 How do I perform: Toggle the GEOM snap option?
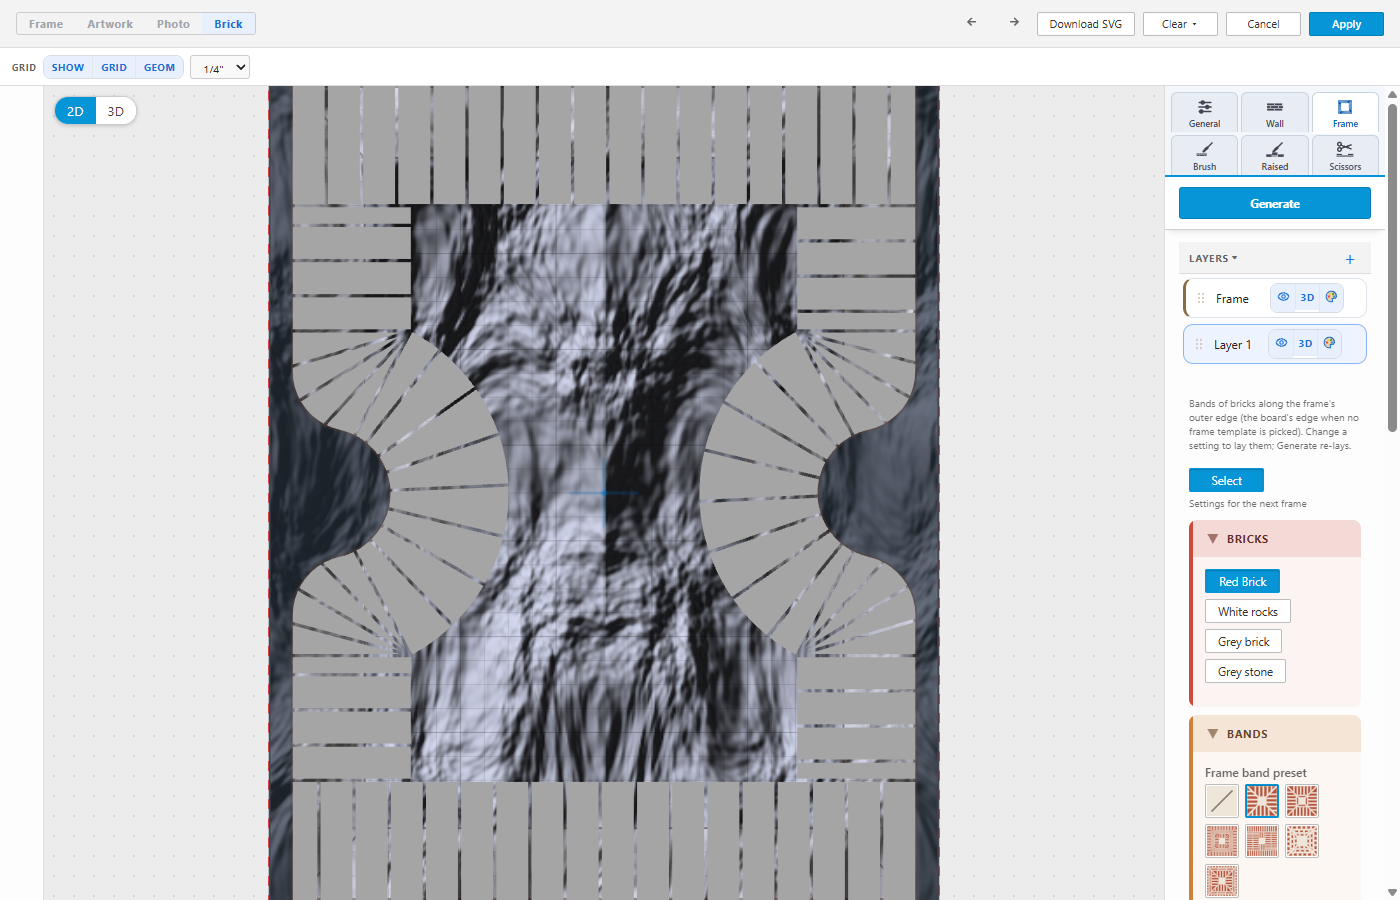pyautogui.click(x=159, y=67)
